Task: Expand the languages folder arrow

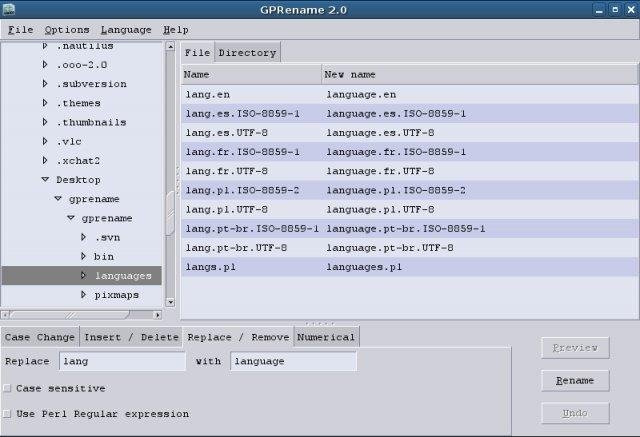Action: tap(83, 275)
